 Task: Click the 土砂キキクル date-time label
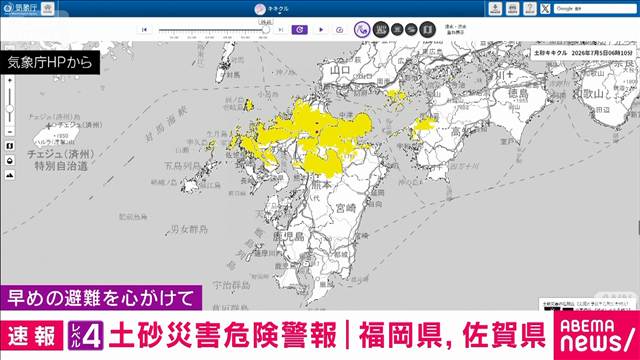tap(583, 53)
